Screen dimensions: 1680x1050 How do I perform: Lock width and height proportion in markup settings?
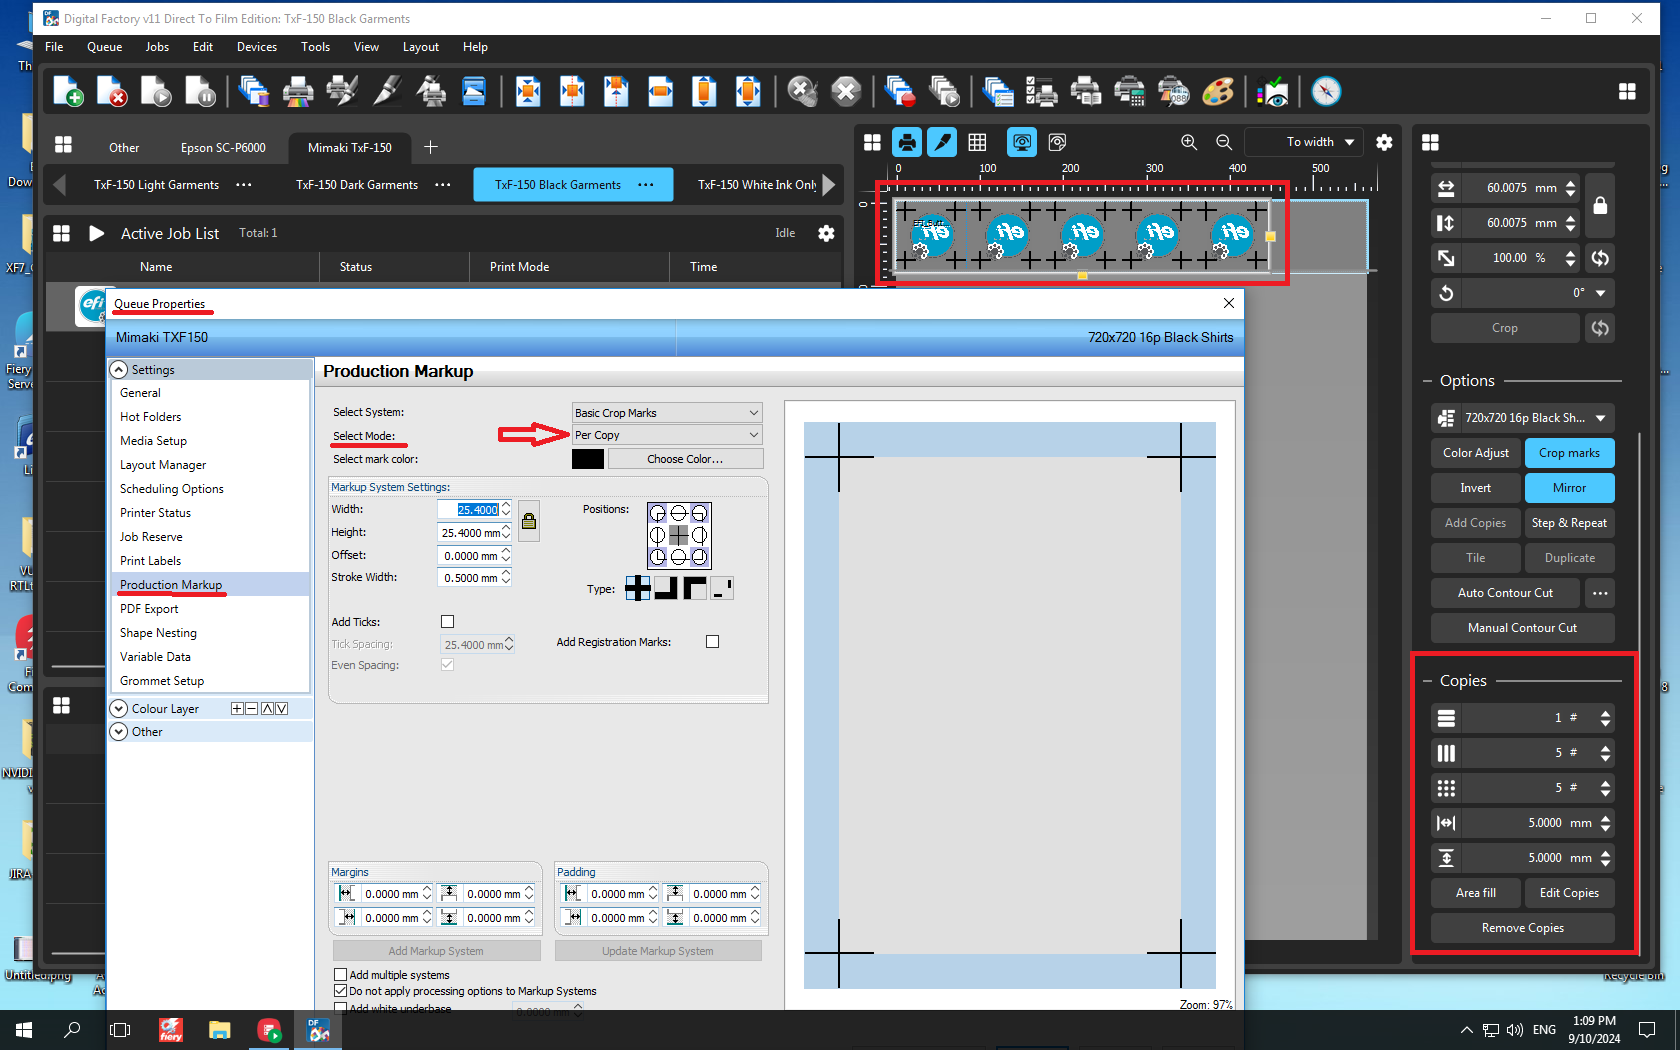pos(529,521)
